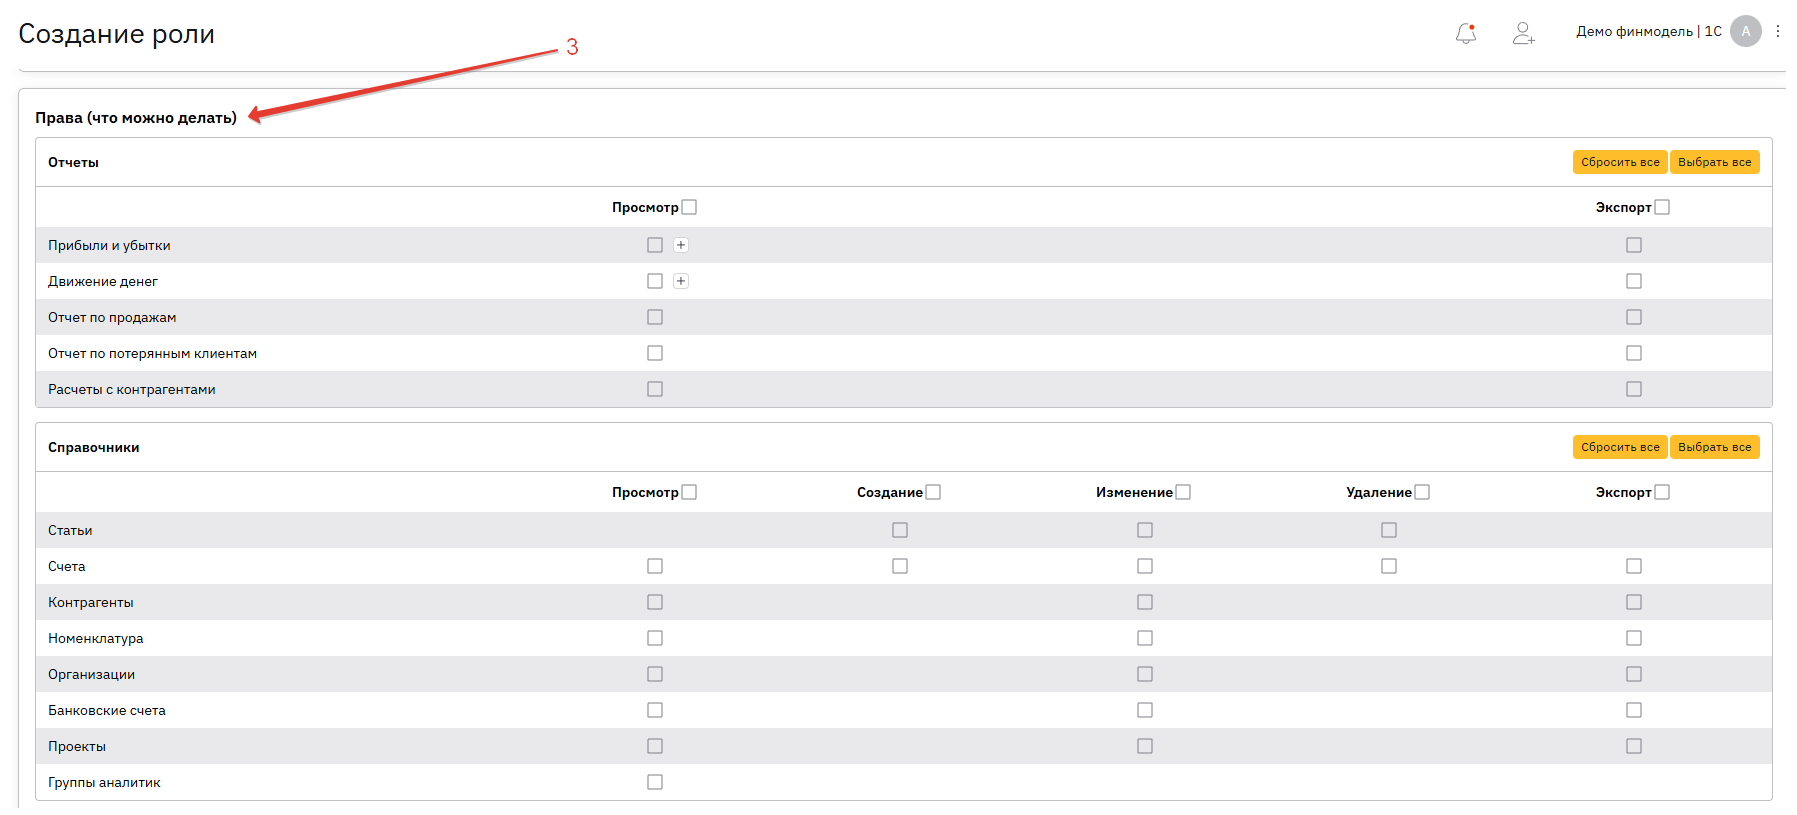Image resolution: width=1797 pixels, height=815 pixels.
Task: Click Сбросить все in Отчеты section
Action: 1620,162
